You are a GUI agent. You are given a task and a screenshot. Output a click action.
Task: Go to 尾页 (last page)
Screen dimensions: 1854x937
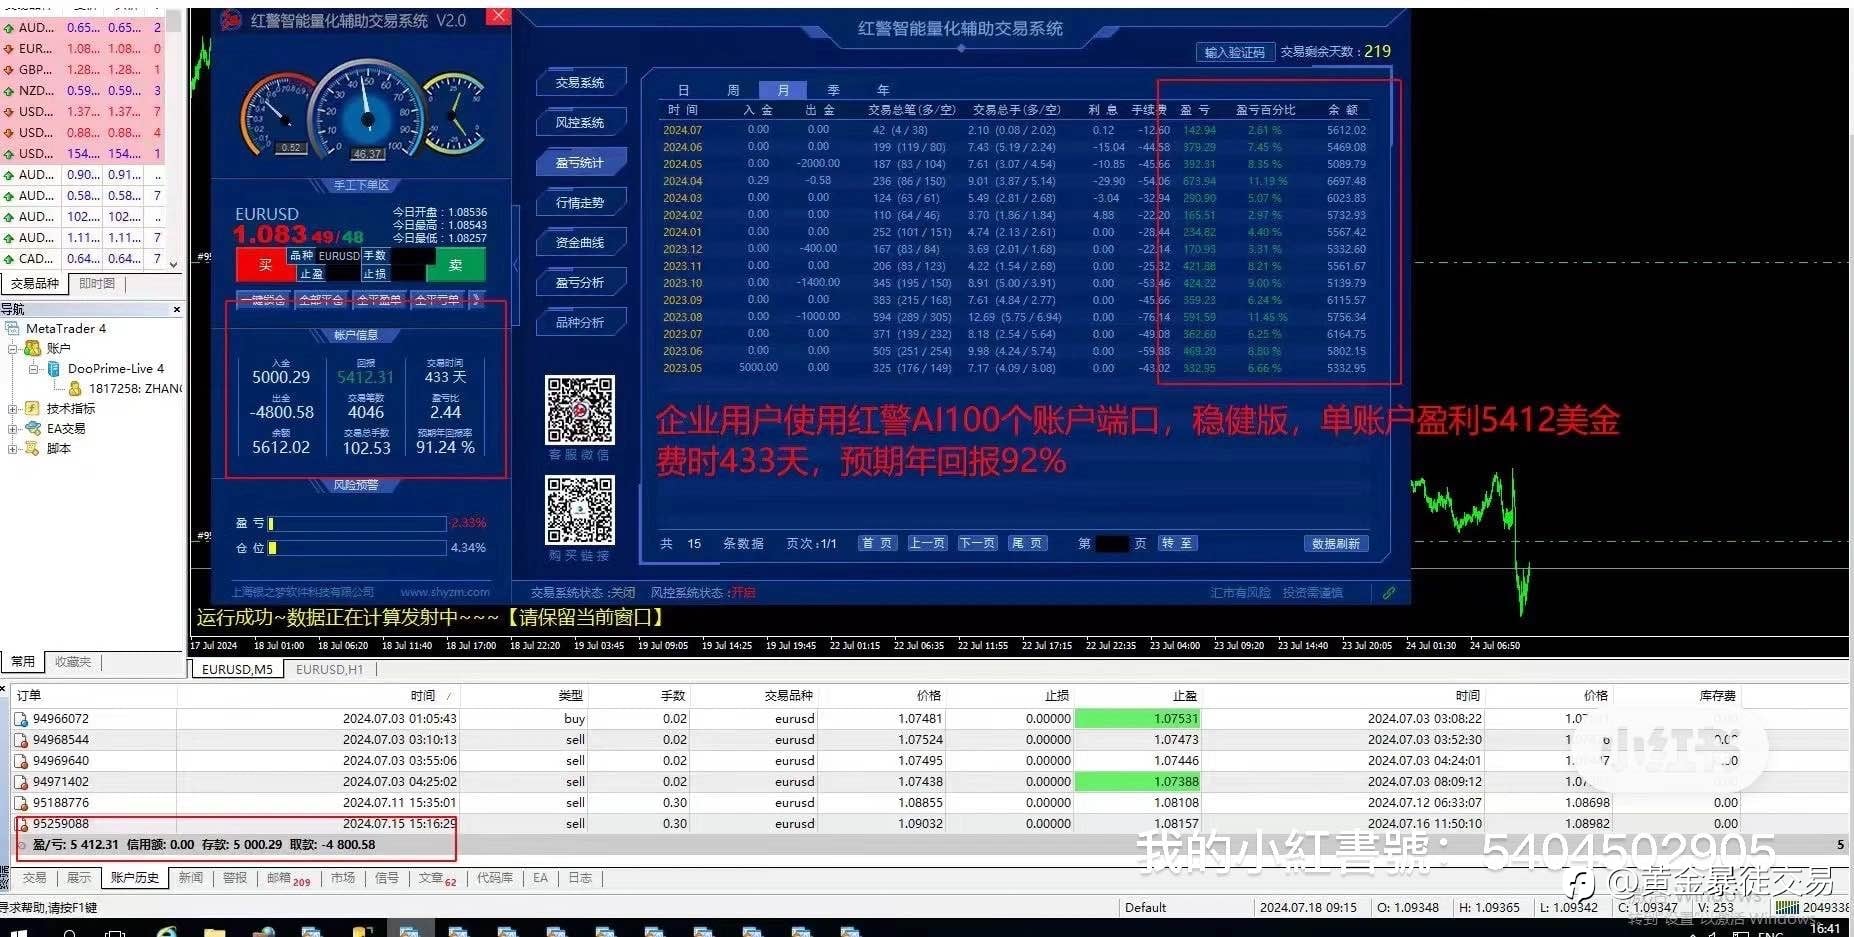[1027, 544]
